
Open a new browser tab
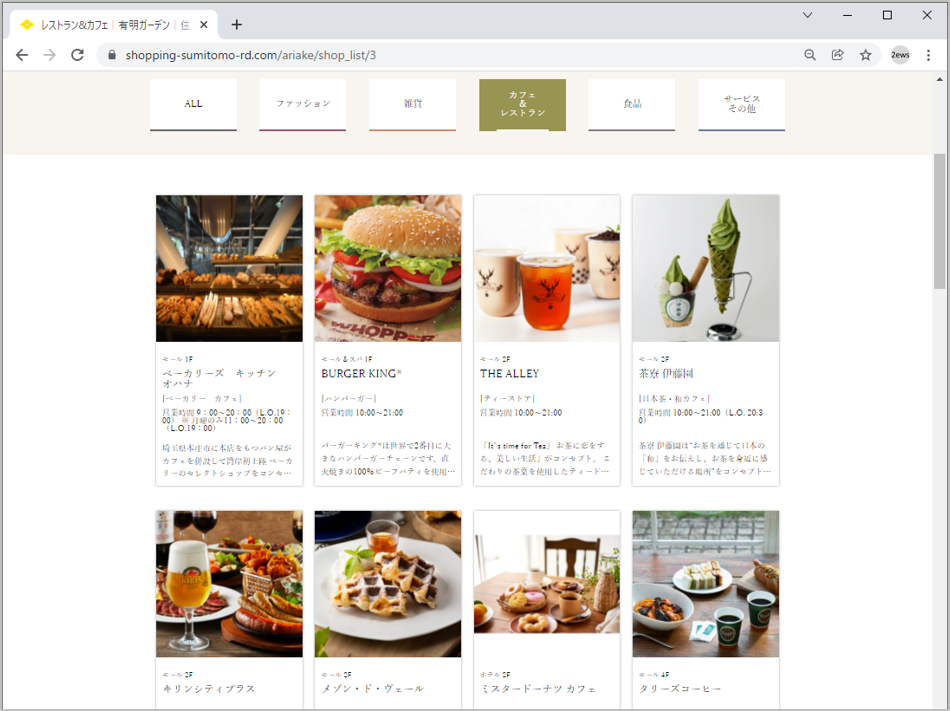pos(237,25)
